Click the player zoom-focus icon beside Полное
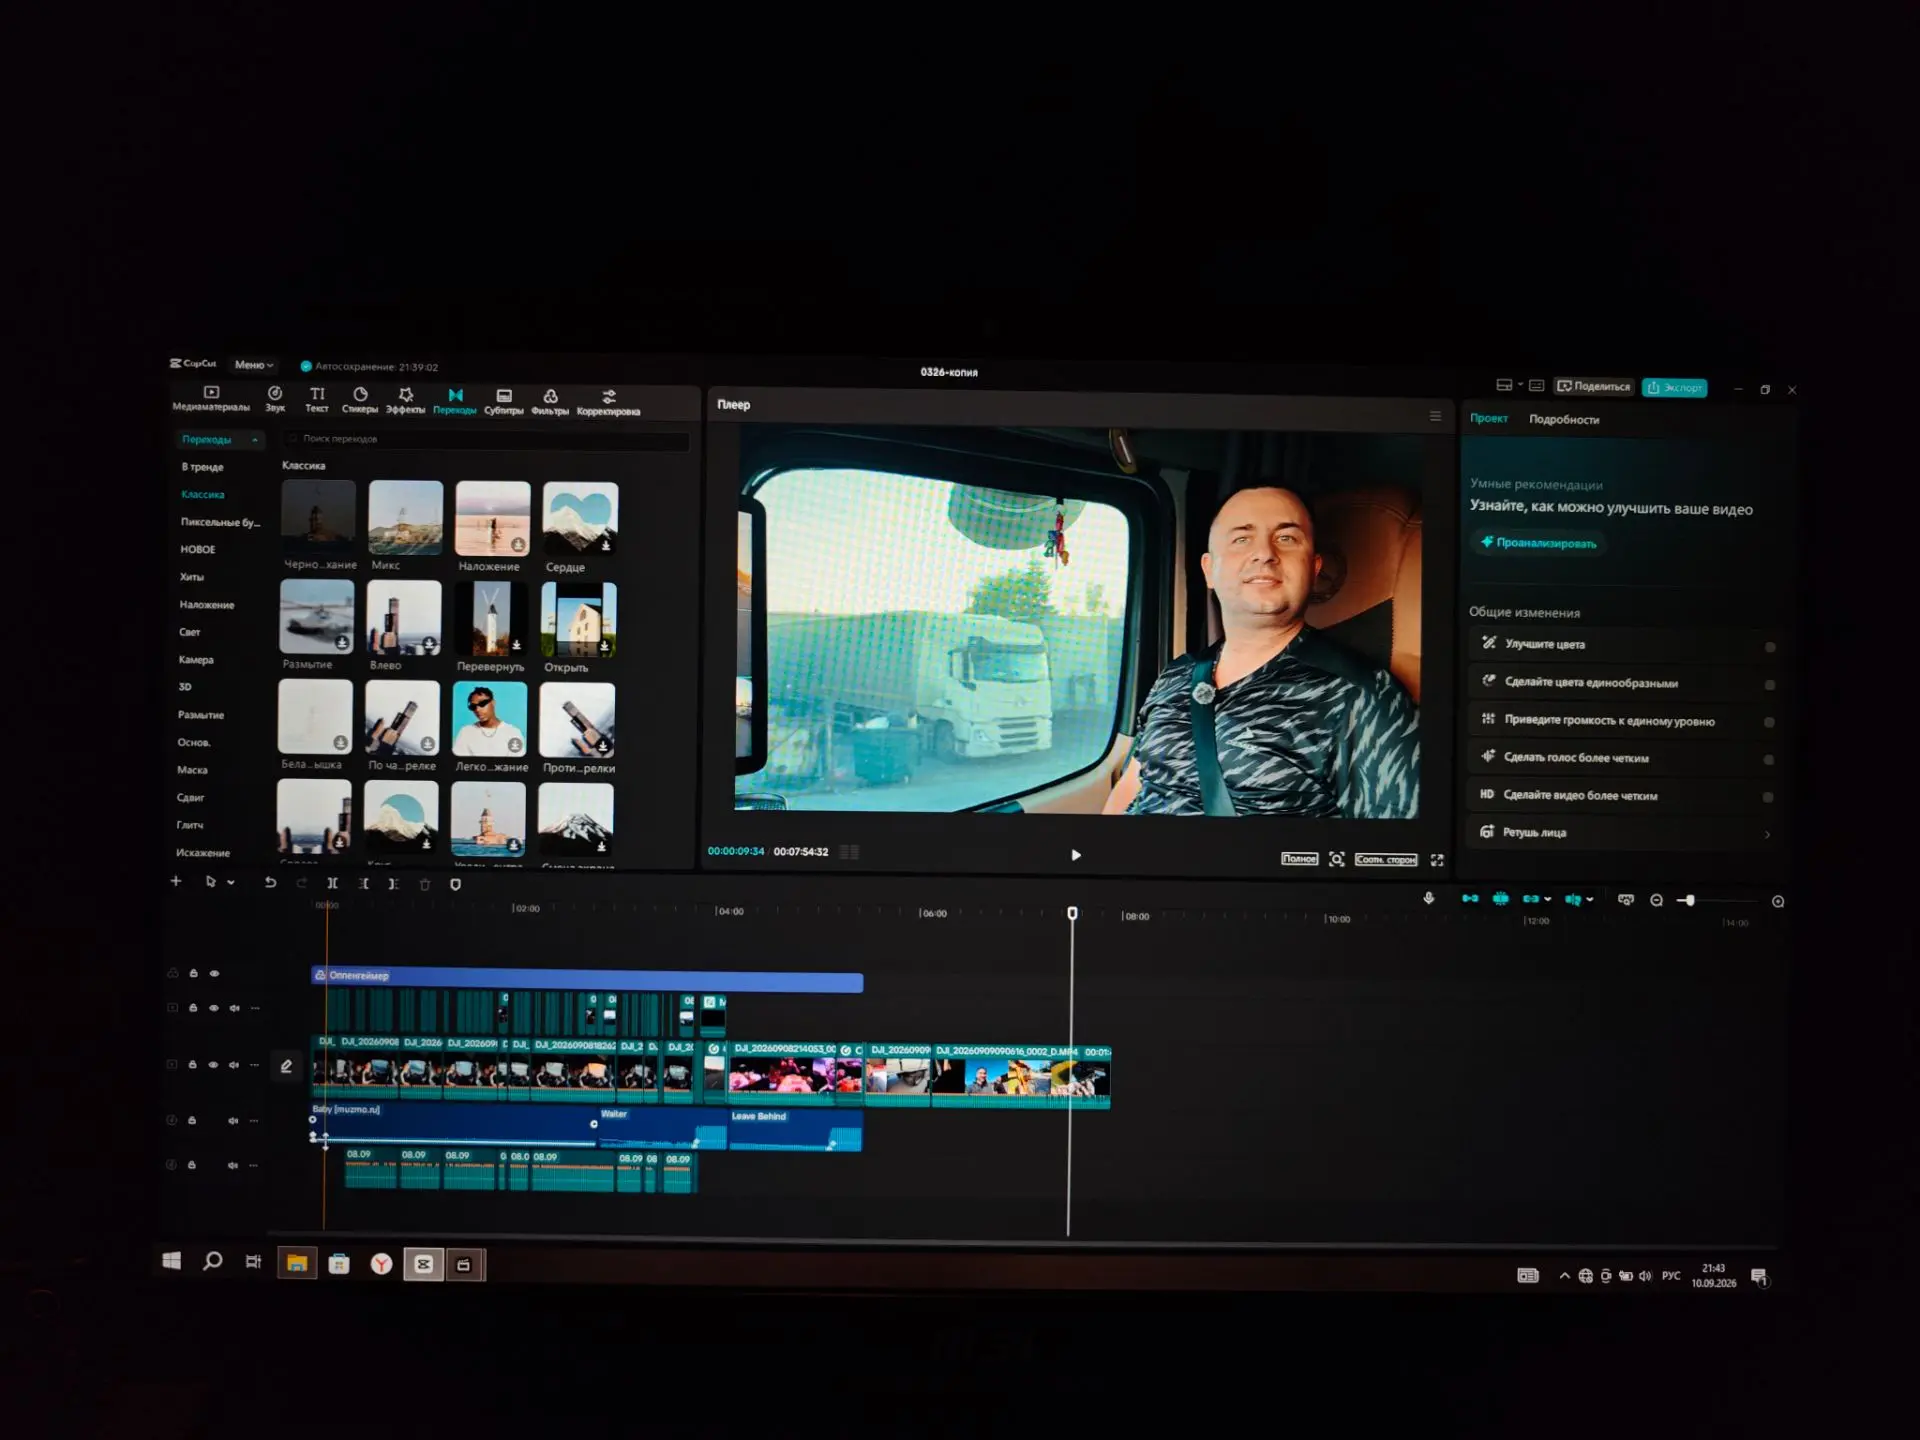 [x=1336, y=859]
